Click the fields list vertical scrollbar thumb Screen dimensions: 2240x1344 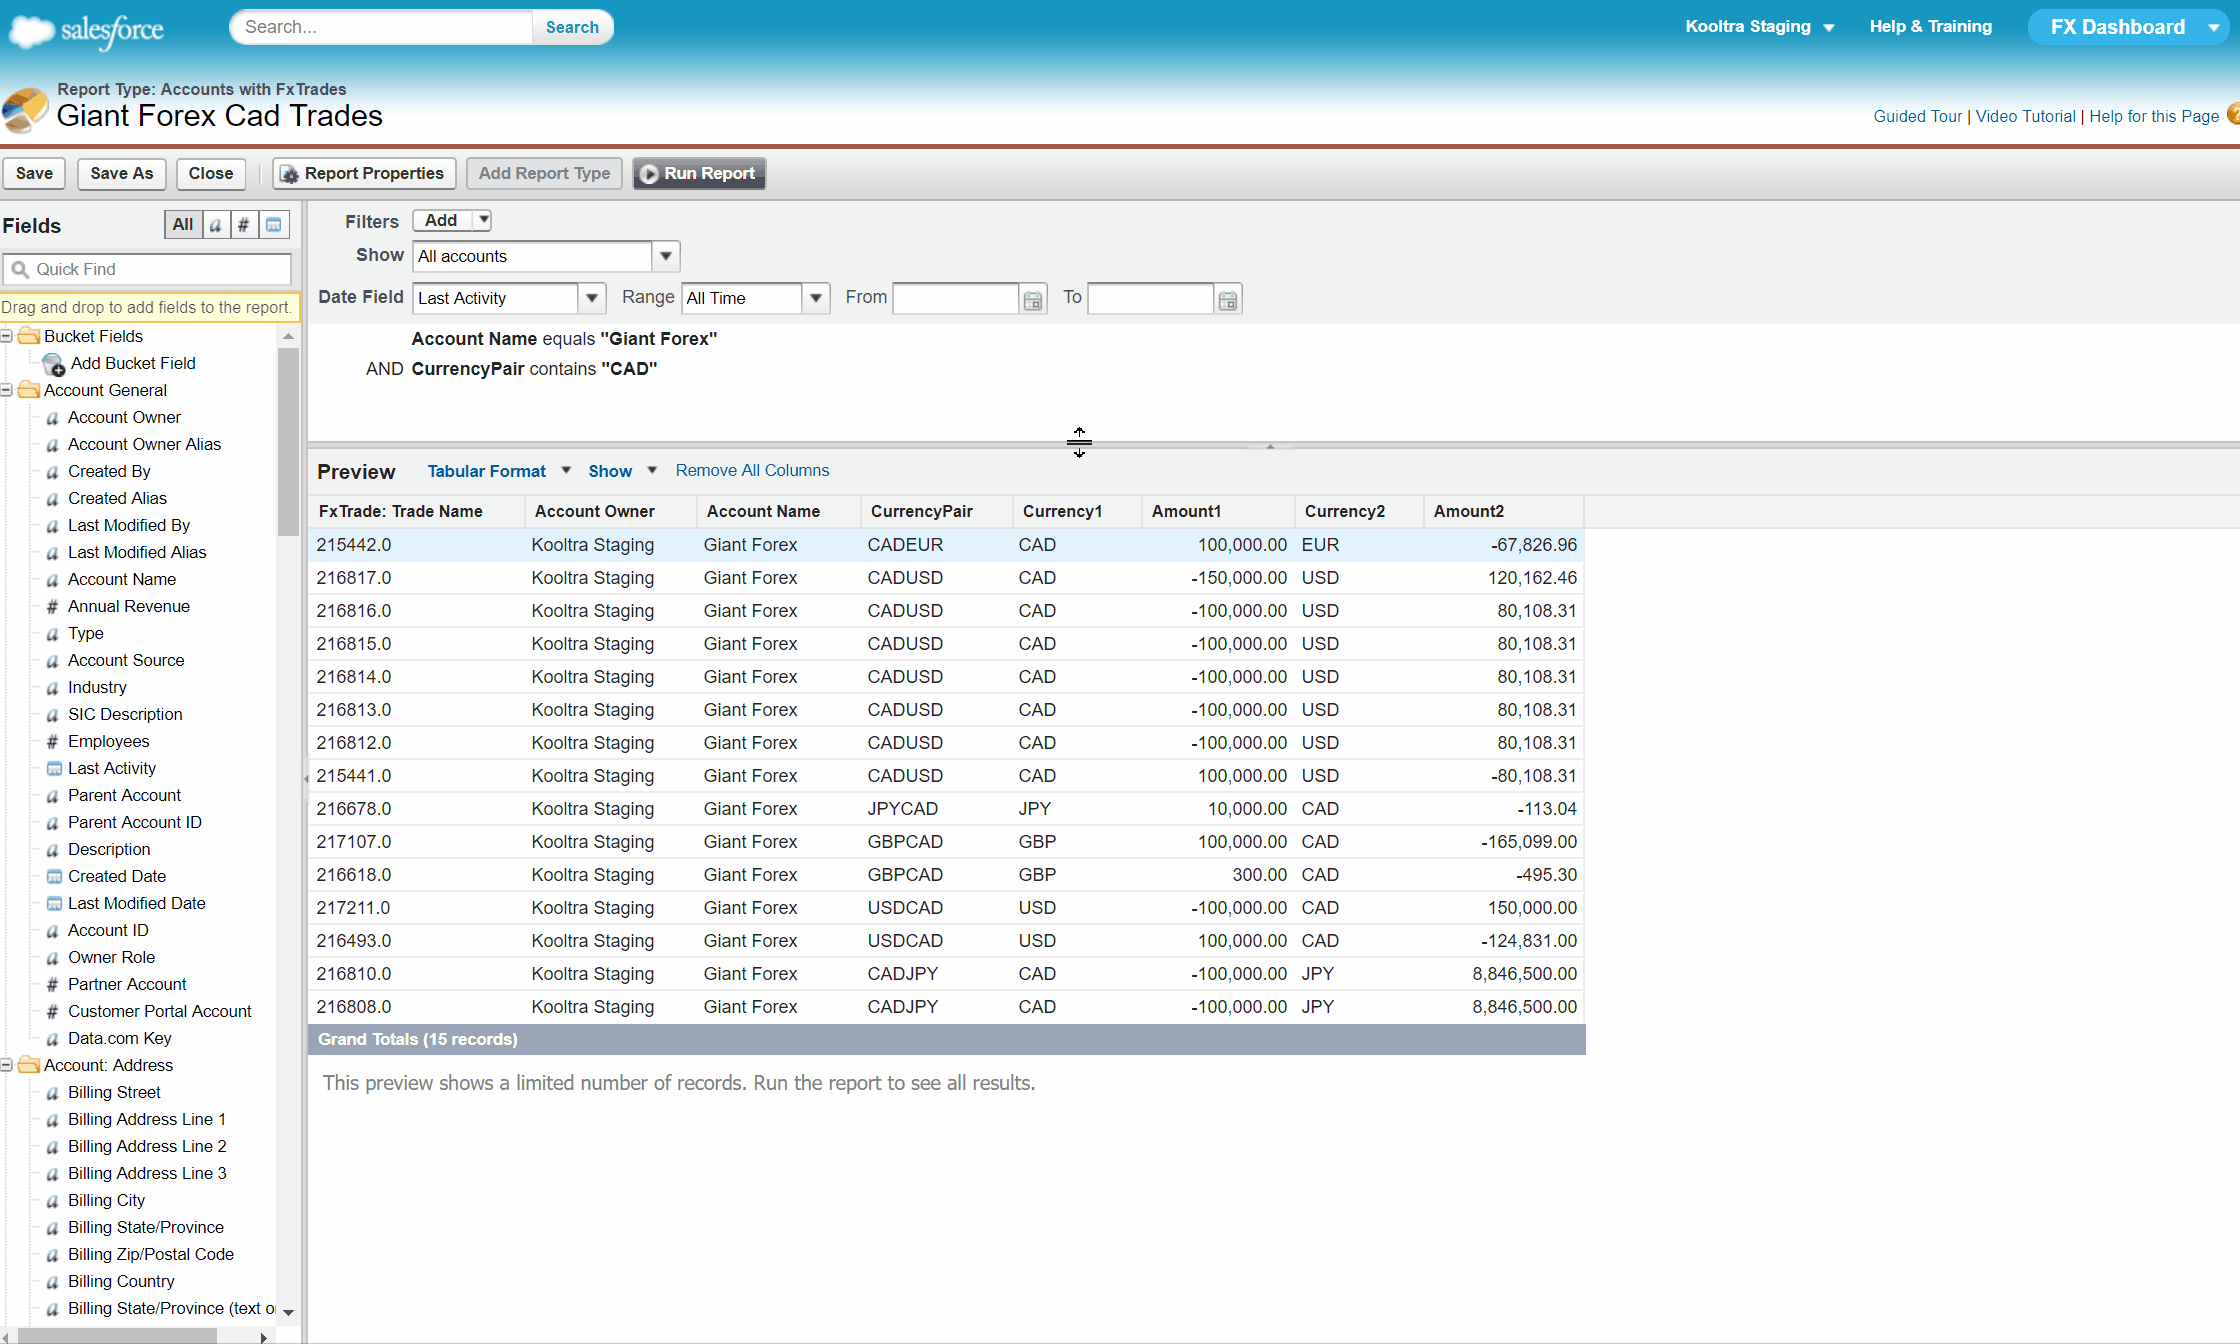tap(288, 441)
